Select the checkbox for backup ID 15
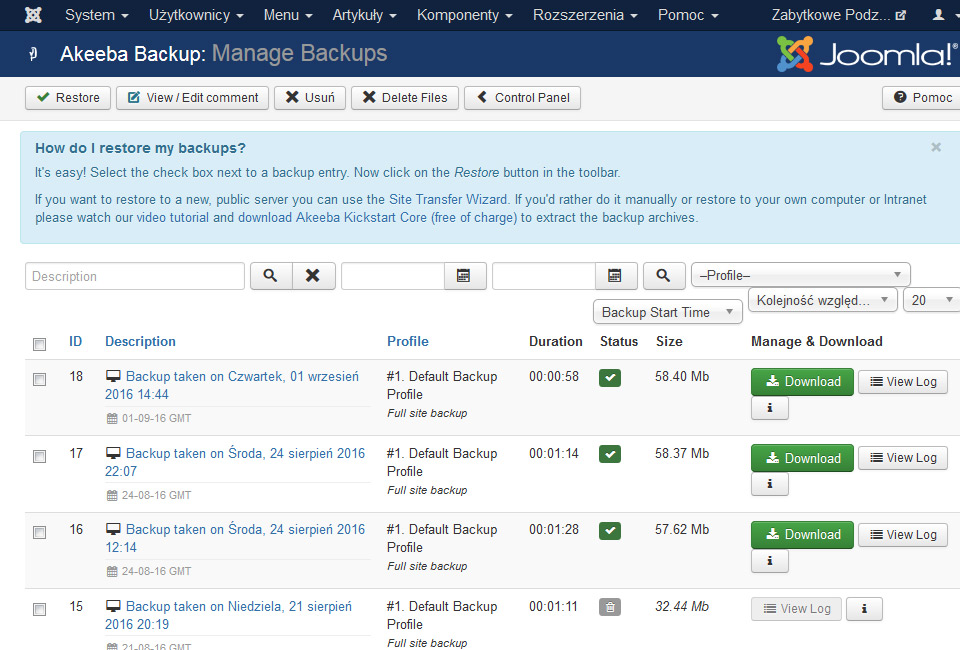 pos(40,610)
